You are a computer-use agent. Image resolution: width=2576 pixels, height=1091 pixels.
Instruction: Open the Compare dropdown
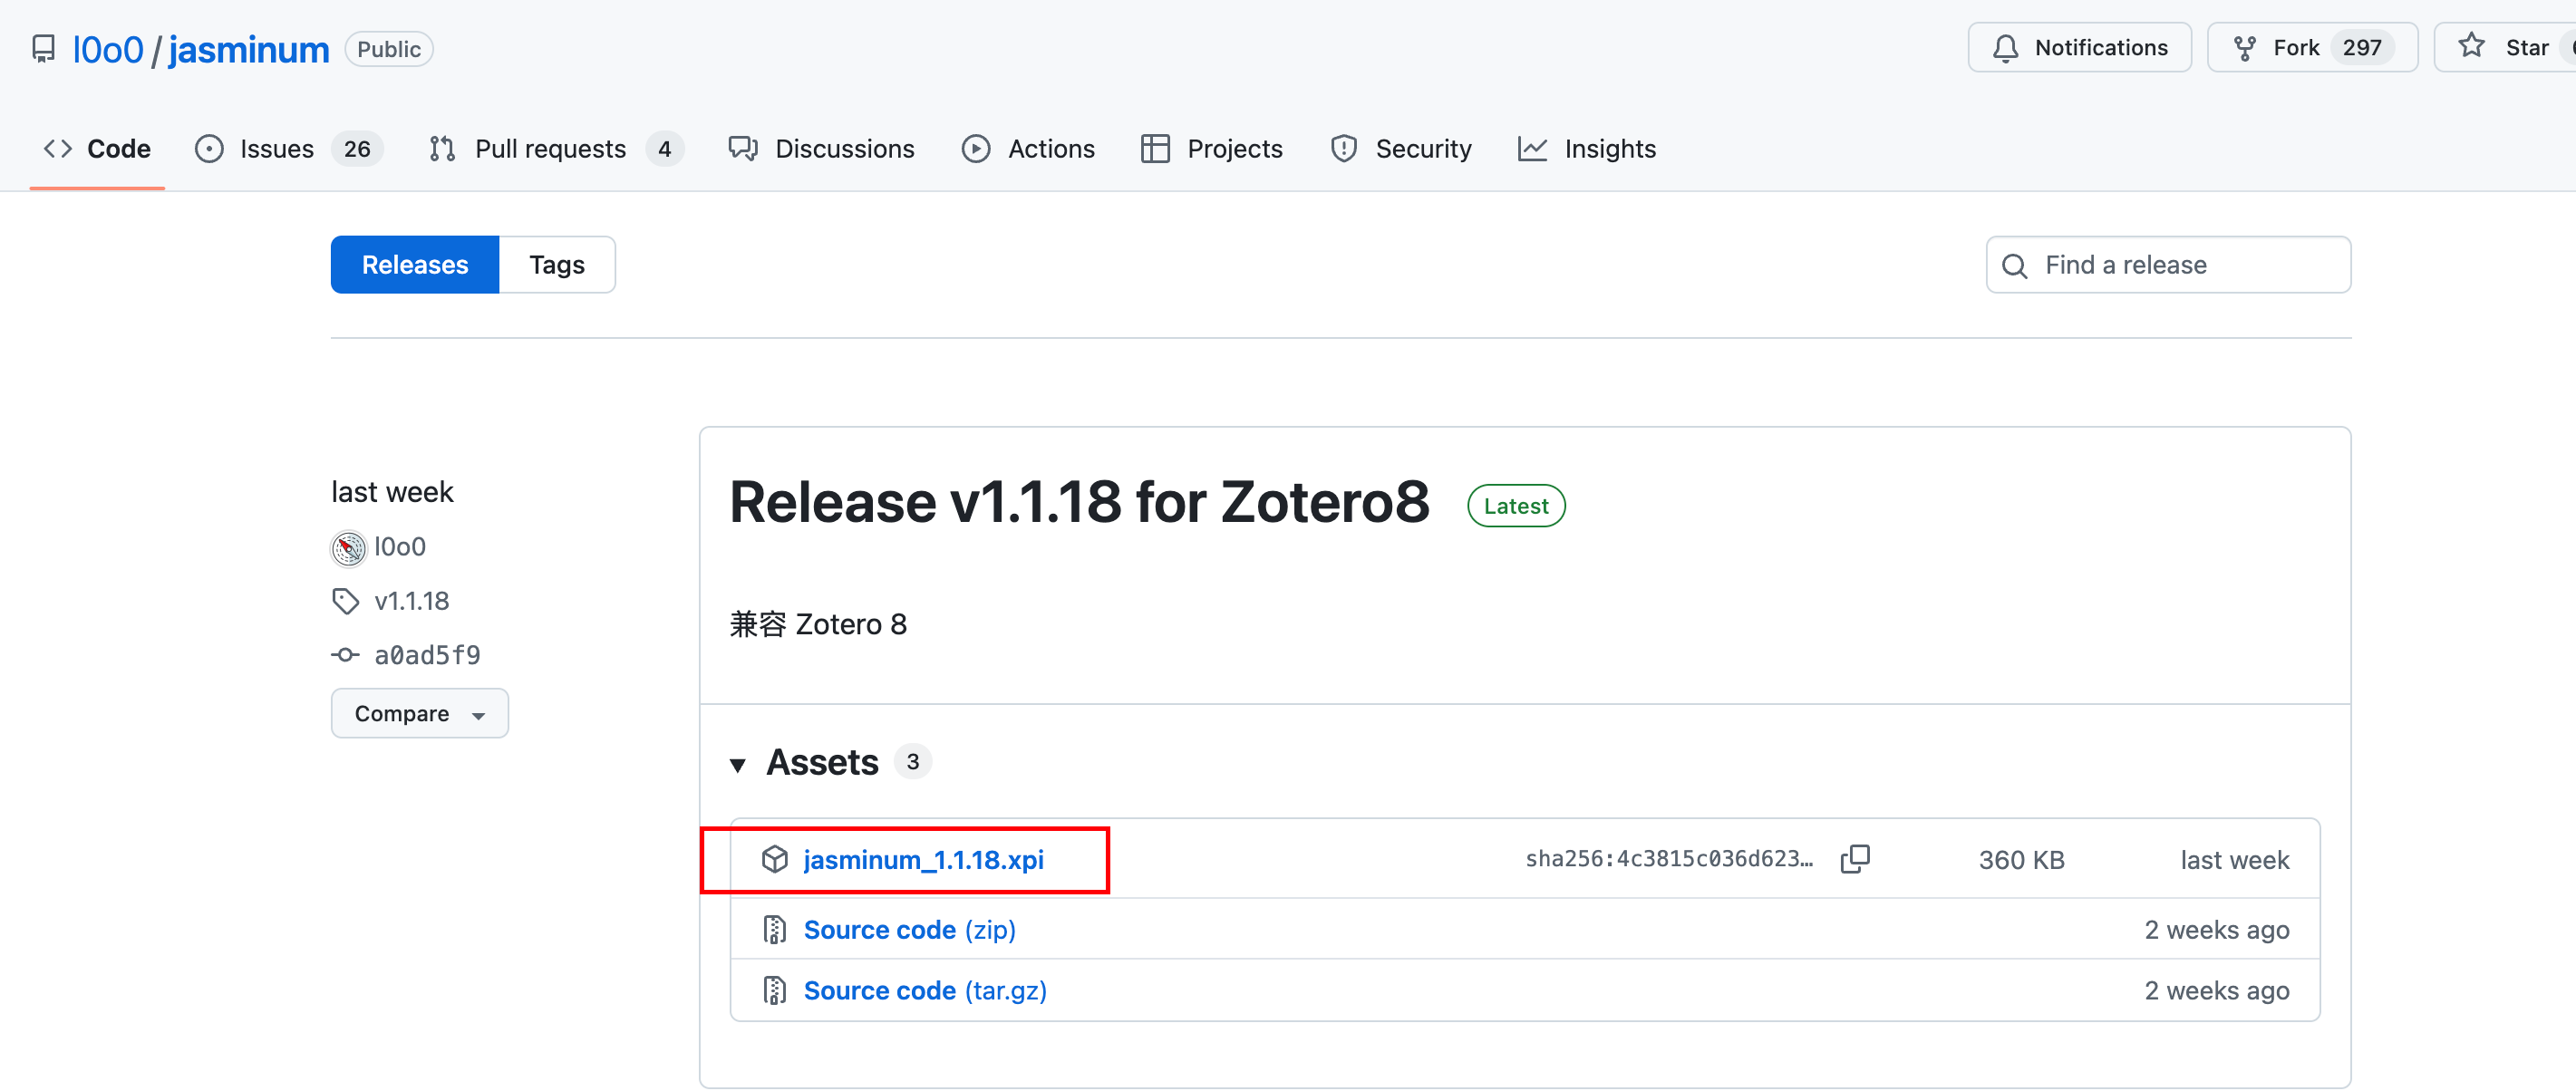420,713
